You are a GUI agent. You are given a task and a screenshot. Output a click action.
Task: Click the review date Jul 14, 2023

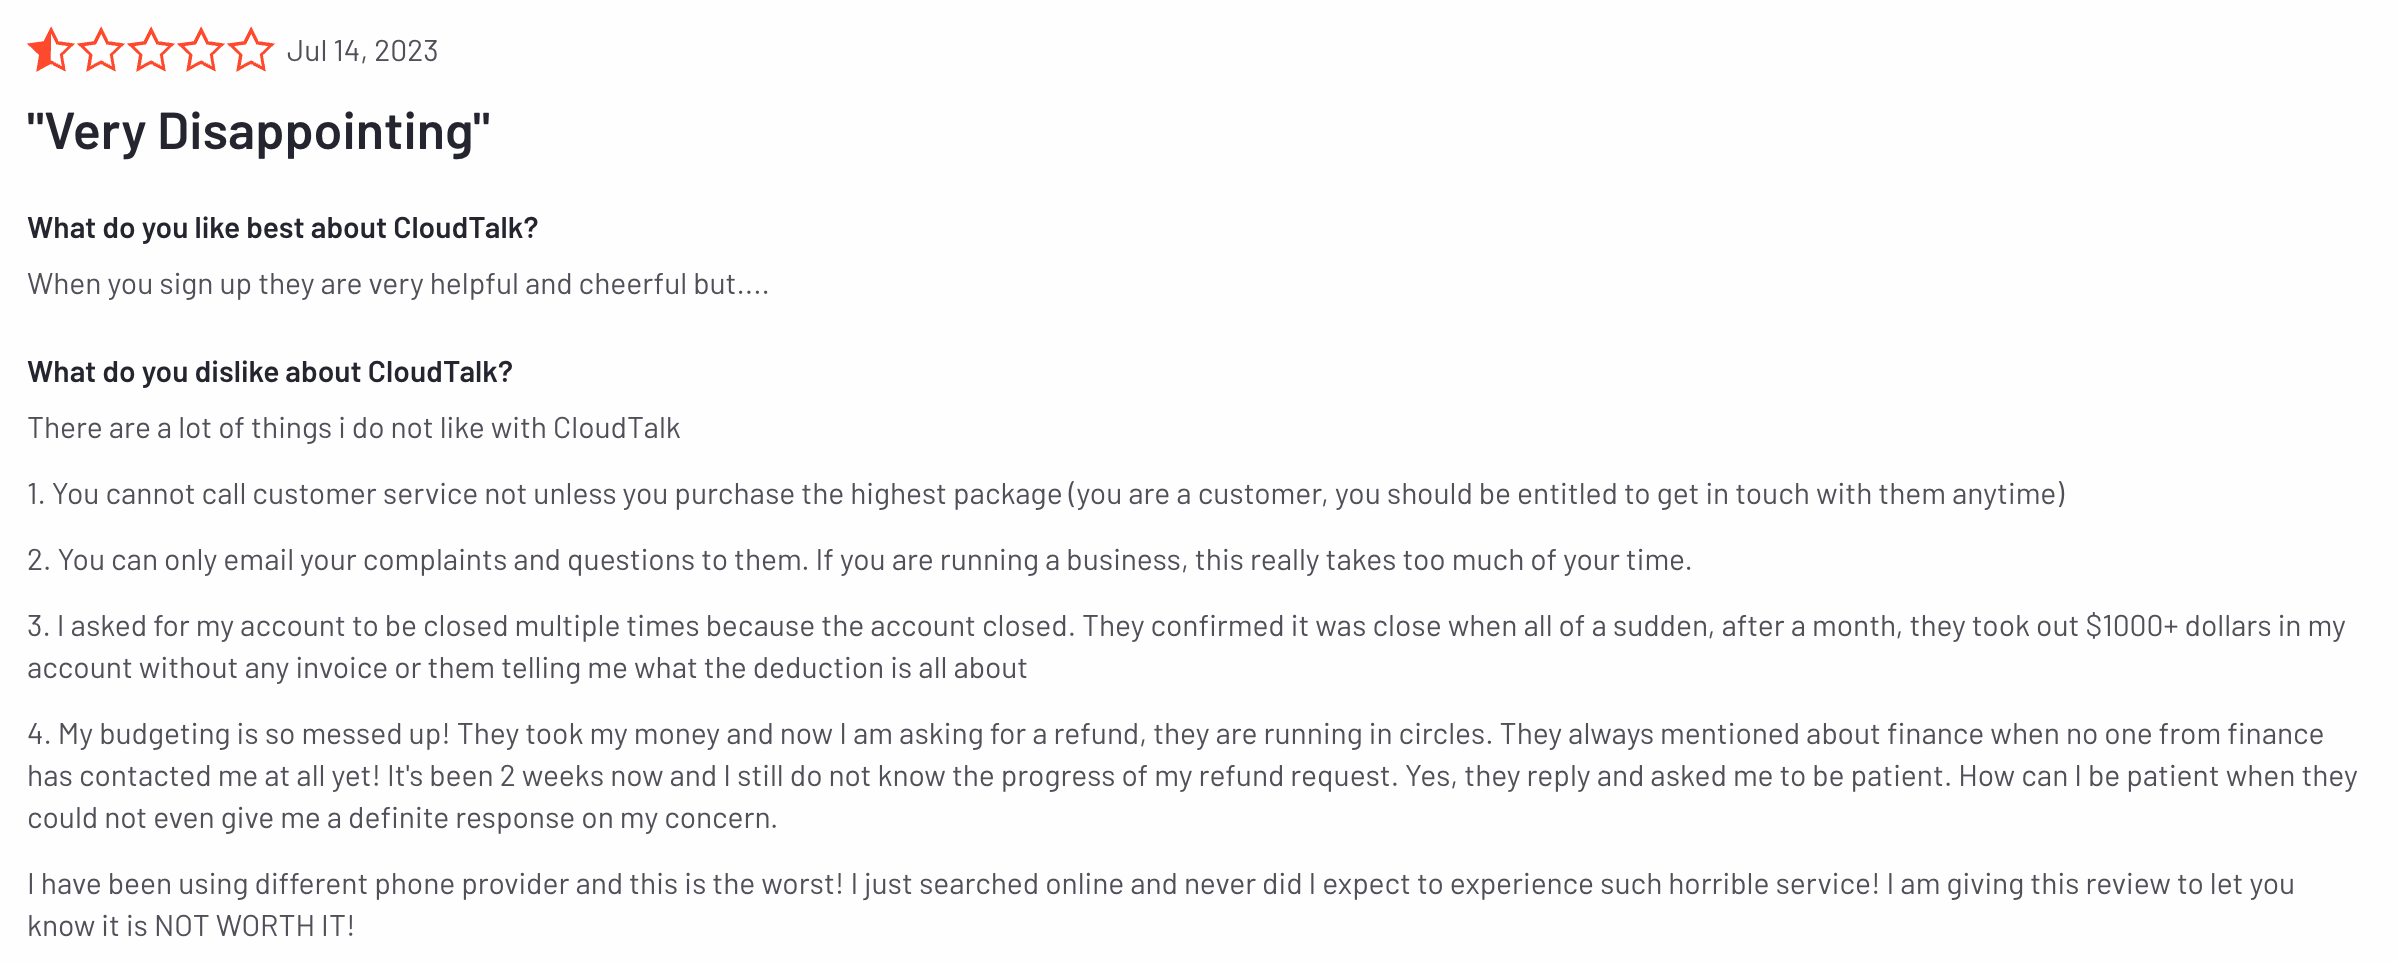[362, 51]
